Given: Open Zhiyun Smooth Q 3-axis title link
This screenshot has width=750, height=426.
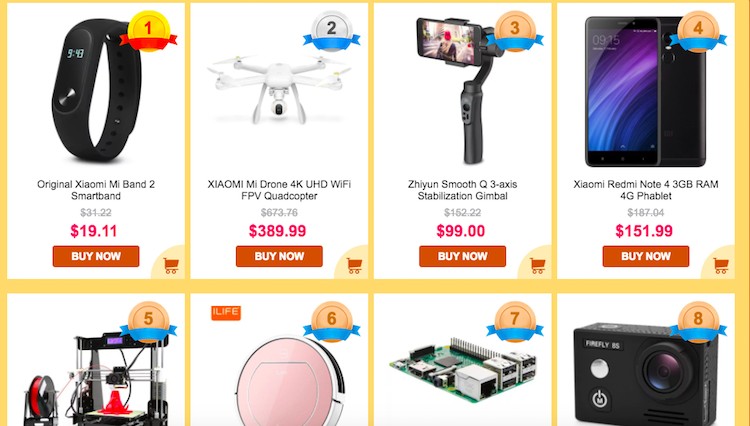Looking at the screenshot, I should pyautogui.click(x=462, y=190).
